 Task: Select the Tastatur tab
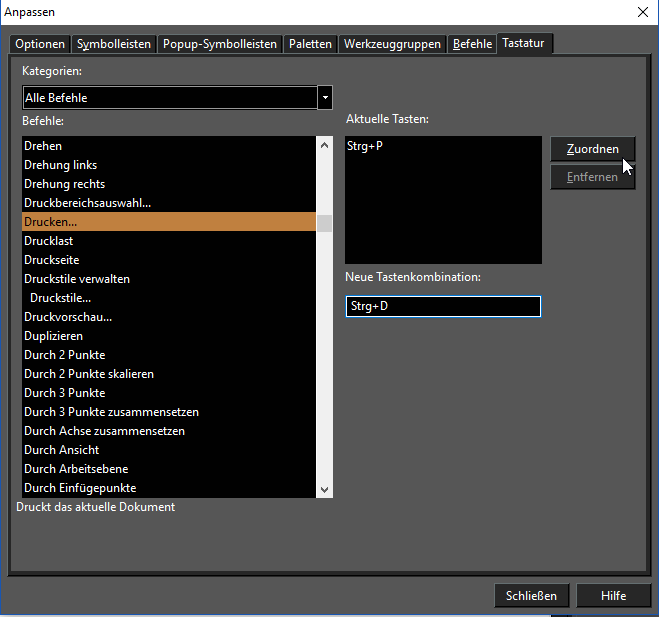click(524, 43)
